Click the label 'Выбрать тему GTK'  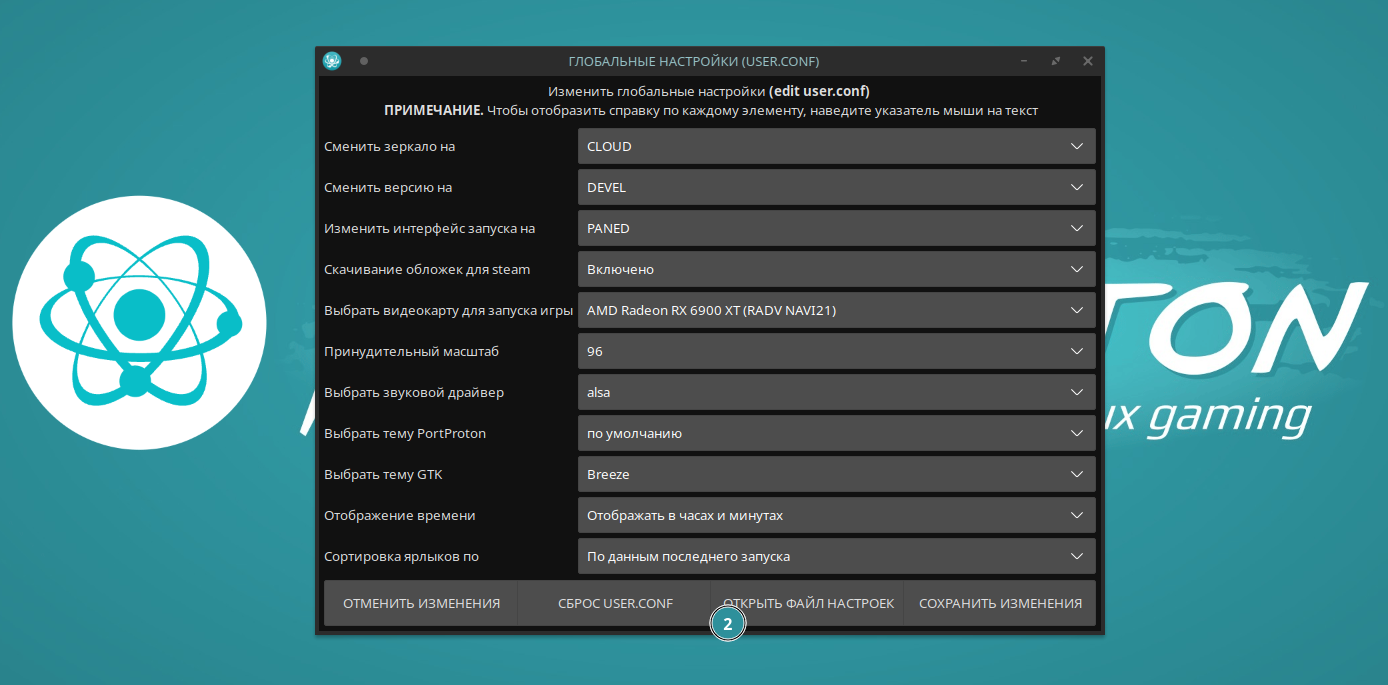pos(383,474)
